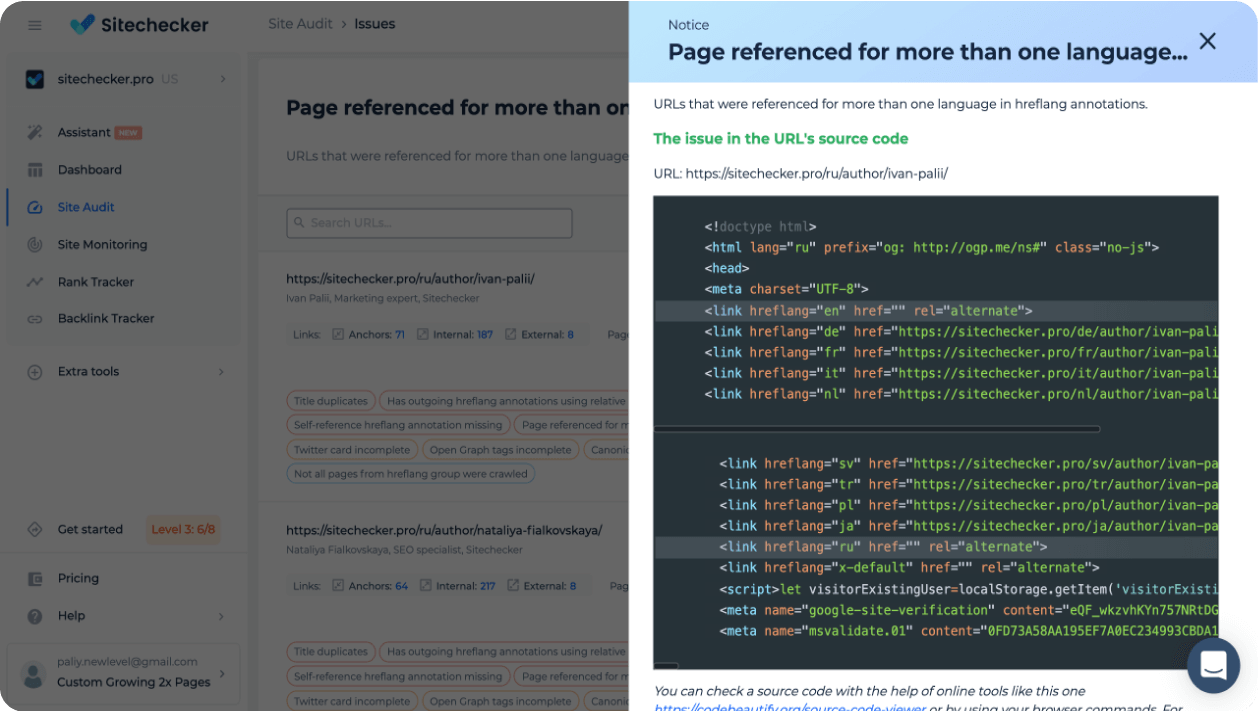Click the Help question mark icon

(35, 616)
